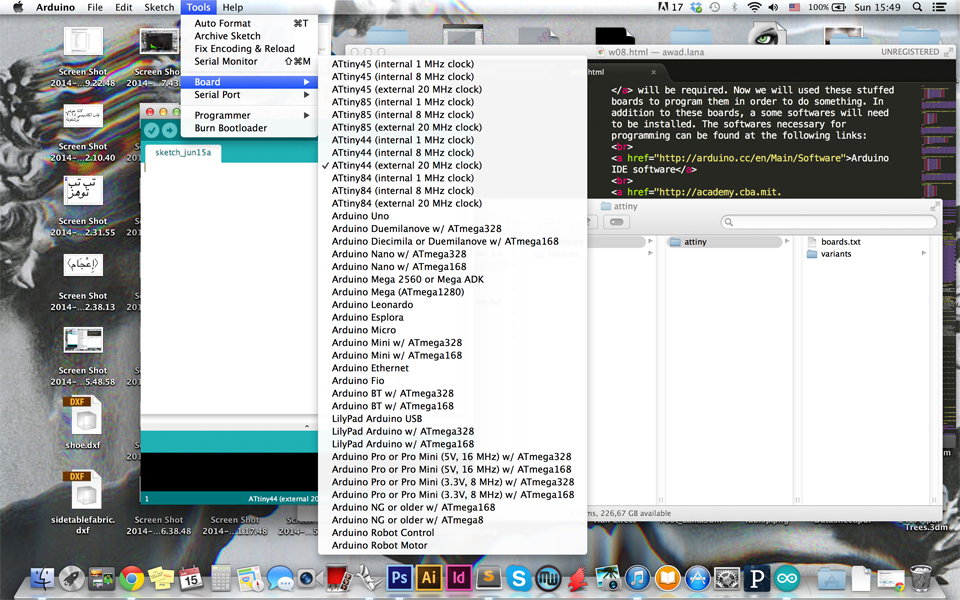Image resolution: width=960 pixels, height=600 pixels.
Task: Open Calendar icon showing 15 in dock
Action: coord(191,579)
